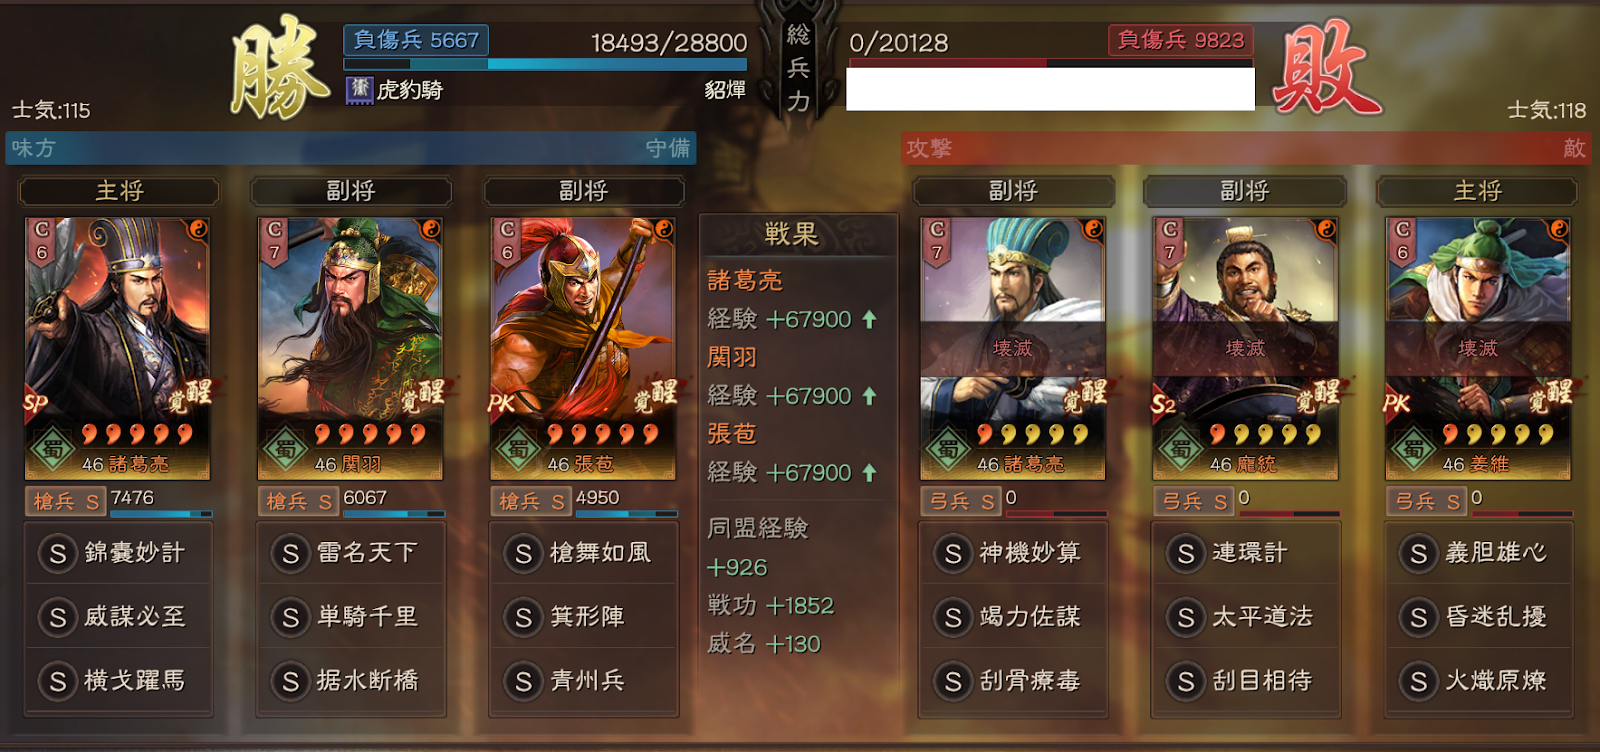1600x752 pixels.
Task: Click the yin-yang icon on ally 諸葛亮's card
Action: click(198, 229)
